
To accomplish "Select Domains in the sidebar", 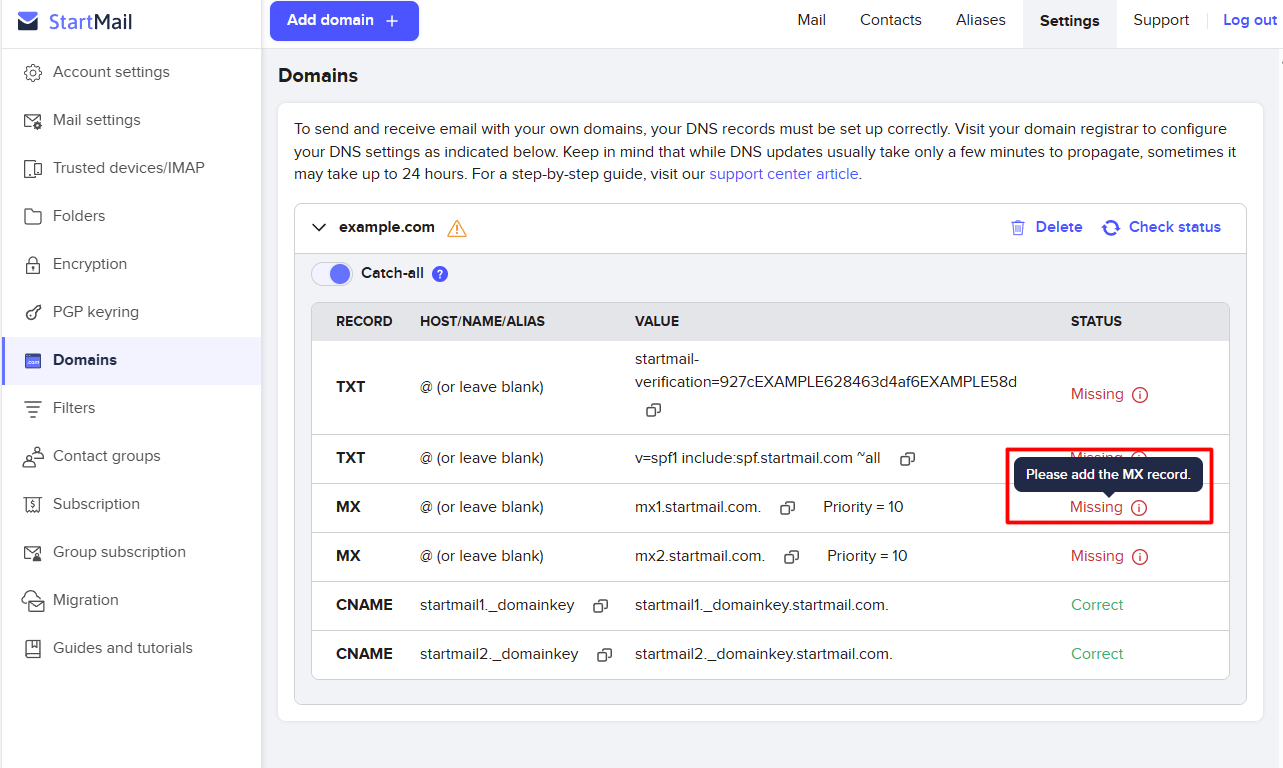I will click(131, 361).
